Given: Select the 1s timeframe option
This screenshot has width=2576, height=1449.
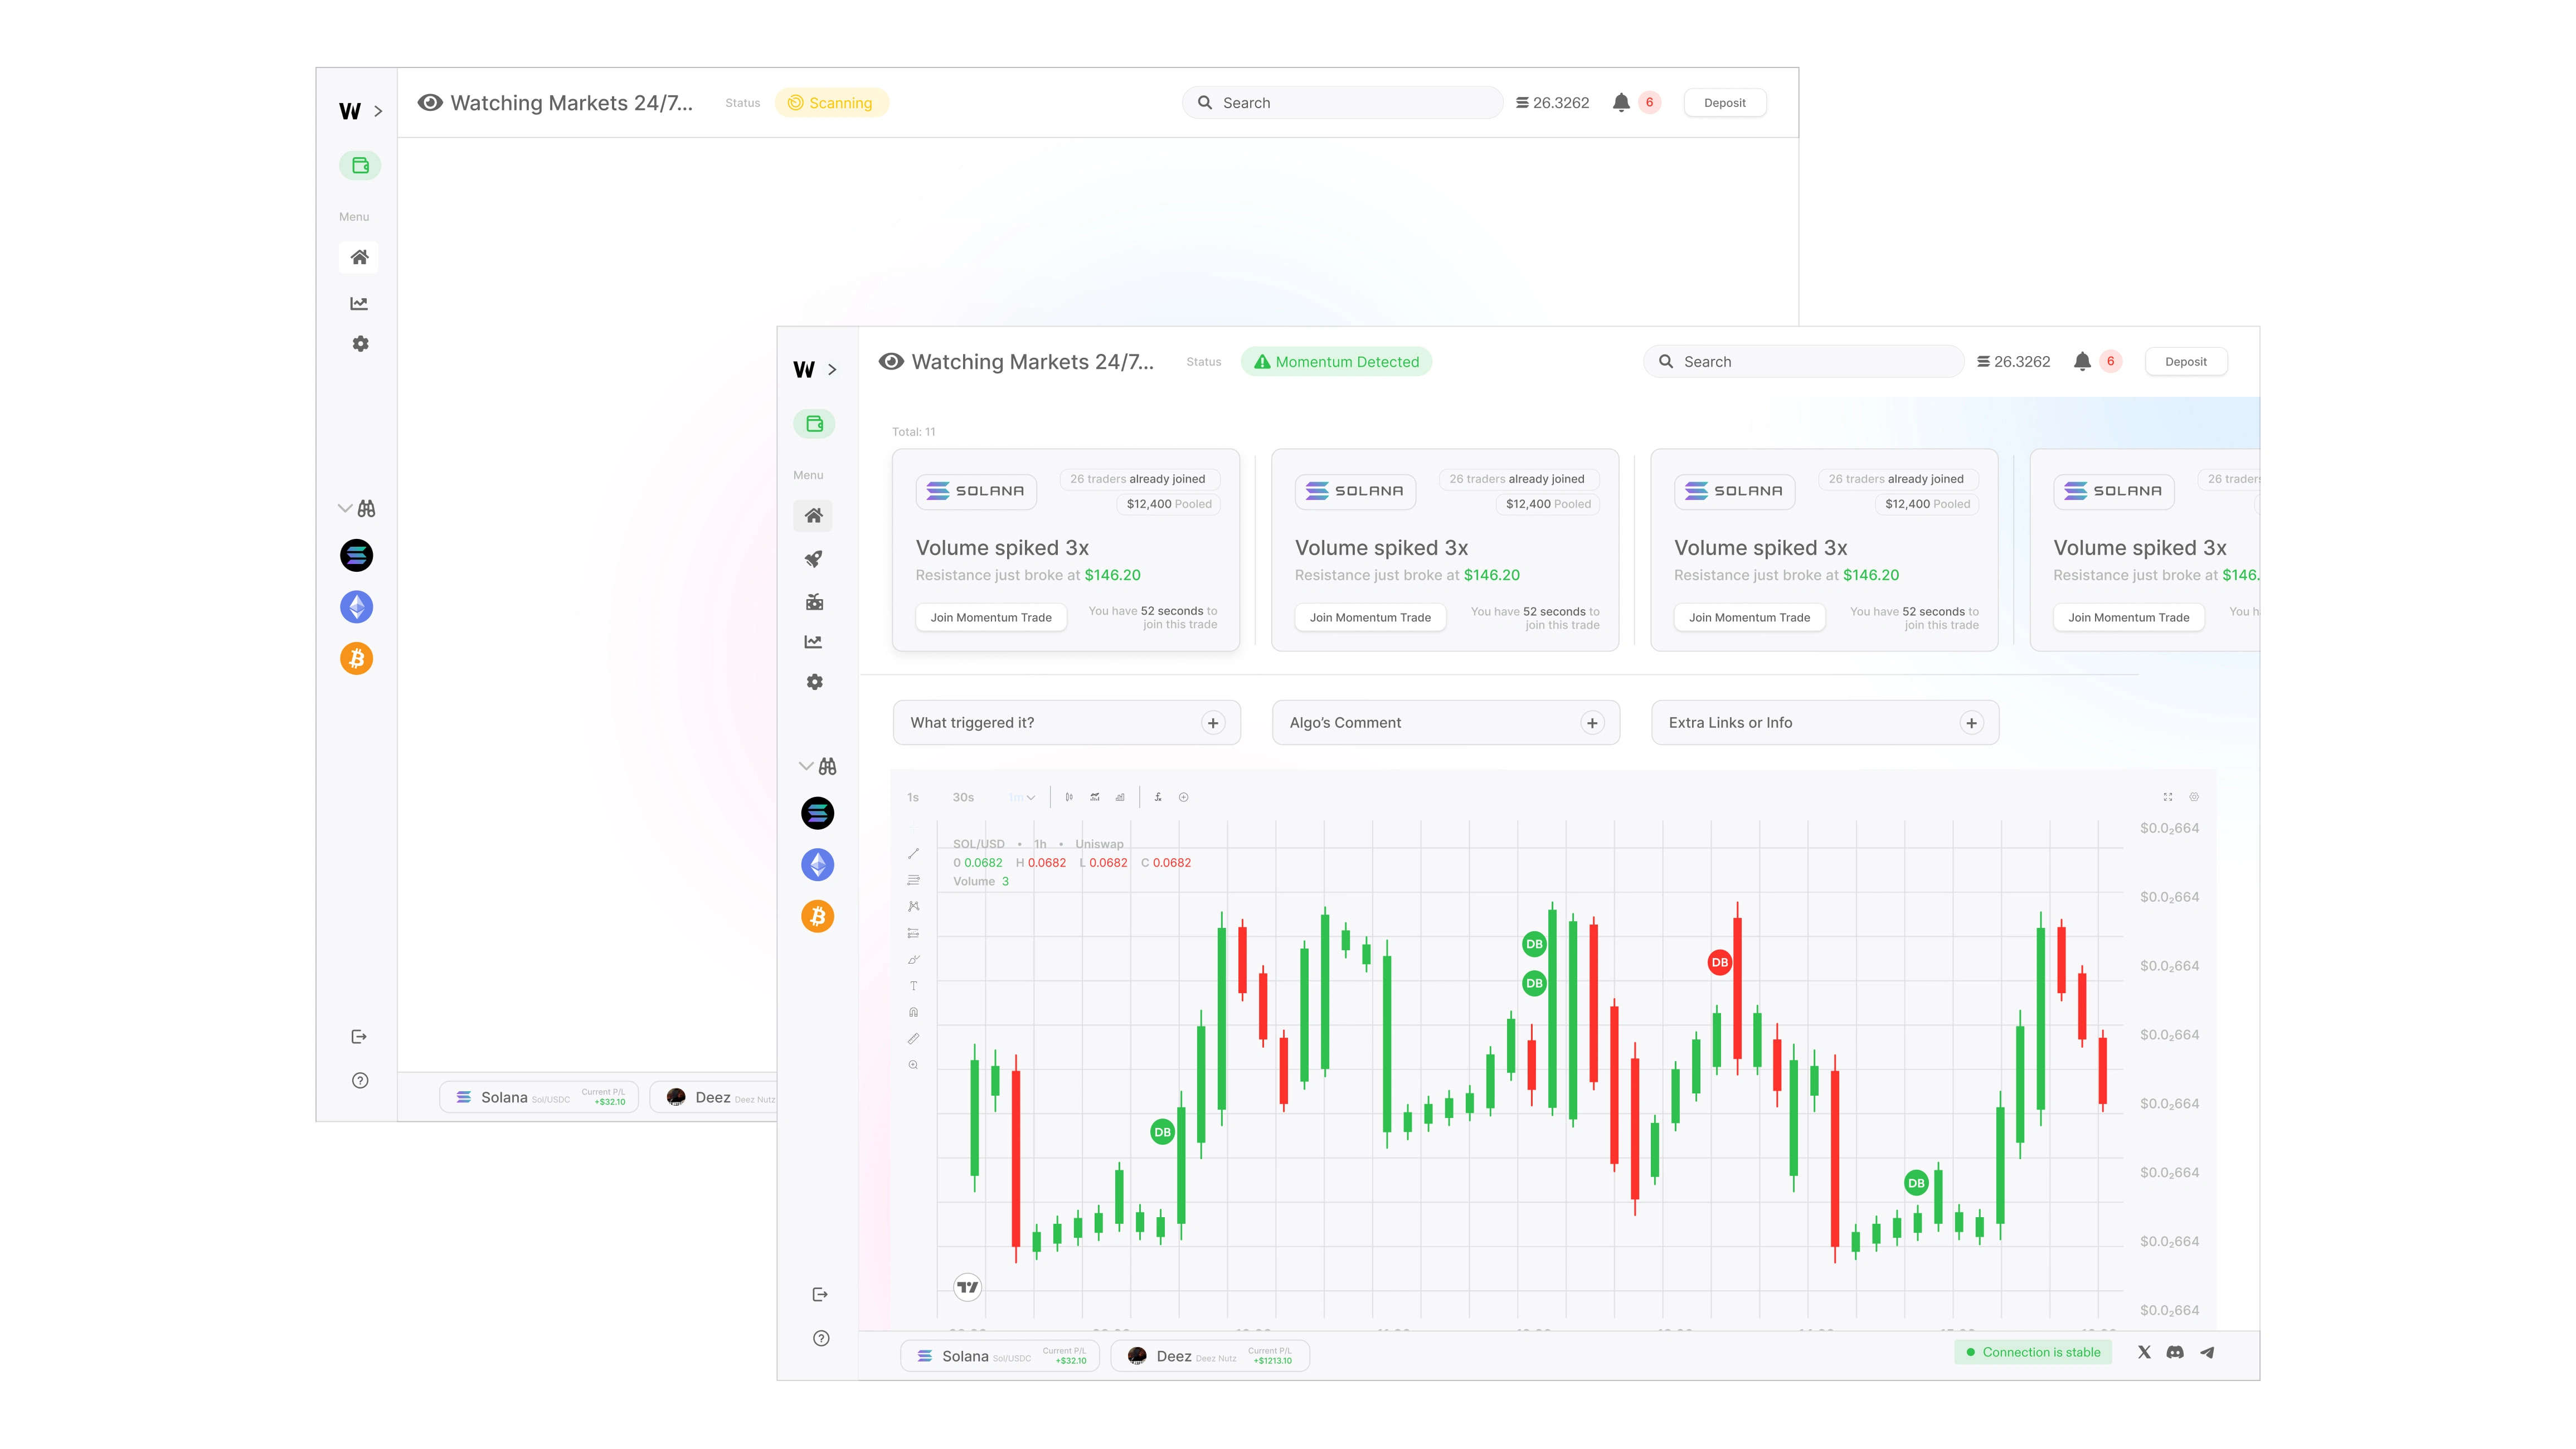Looking at the screenshot, I should (x=913, y=797).
